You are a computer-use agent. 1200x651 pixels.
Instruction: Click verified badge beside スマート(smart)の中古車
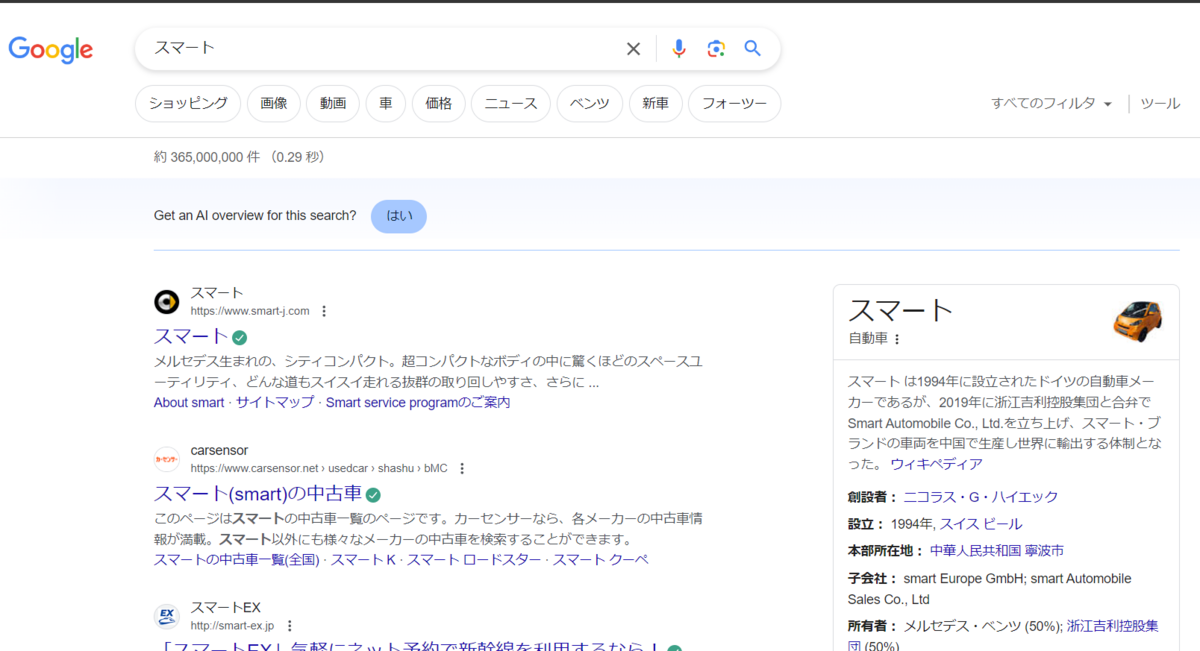(x=373, y=494)
